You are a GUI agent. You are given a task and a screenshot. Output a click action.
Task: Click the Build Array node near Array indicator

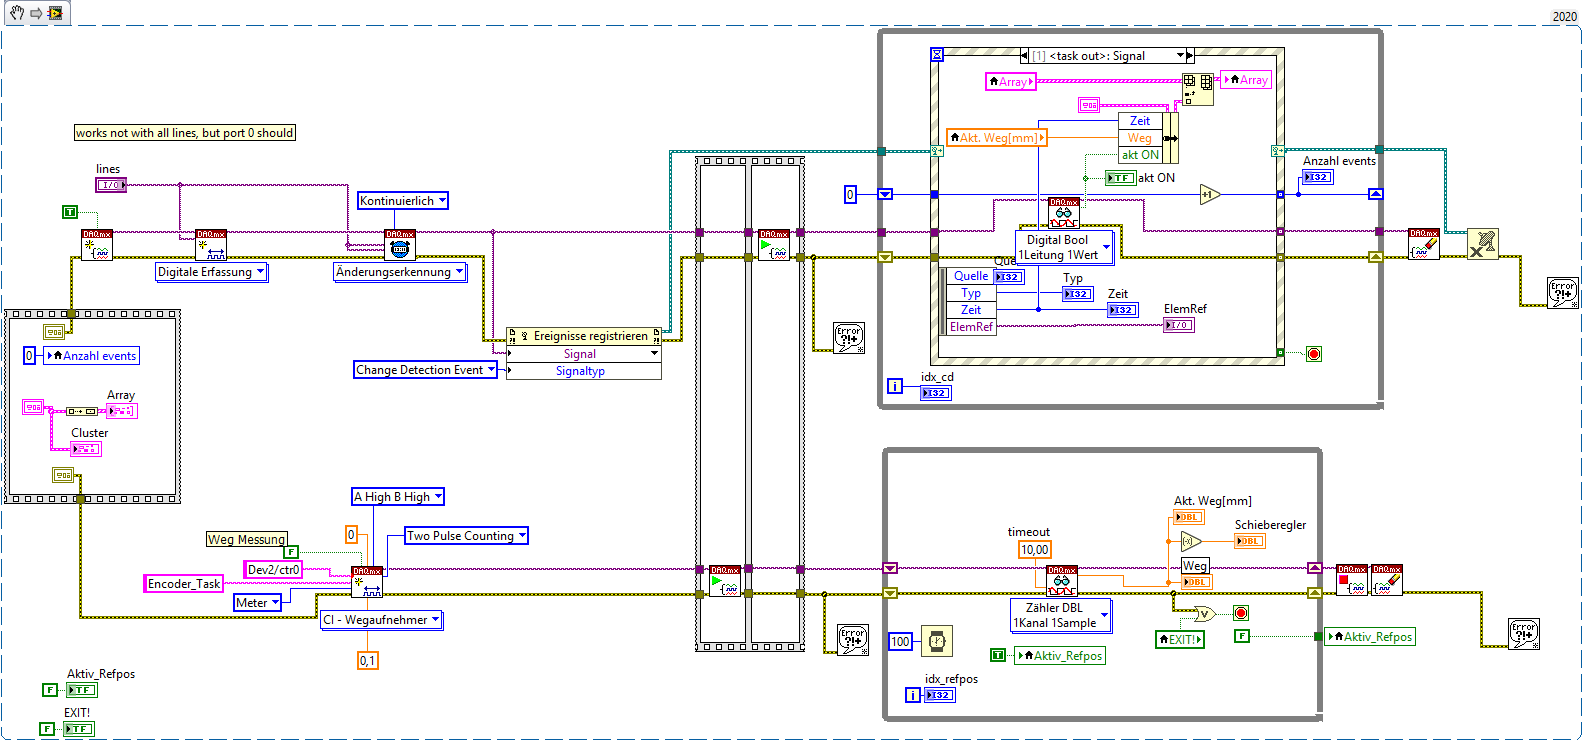pyautogui.click(x=1199, y=89)
